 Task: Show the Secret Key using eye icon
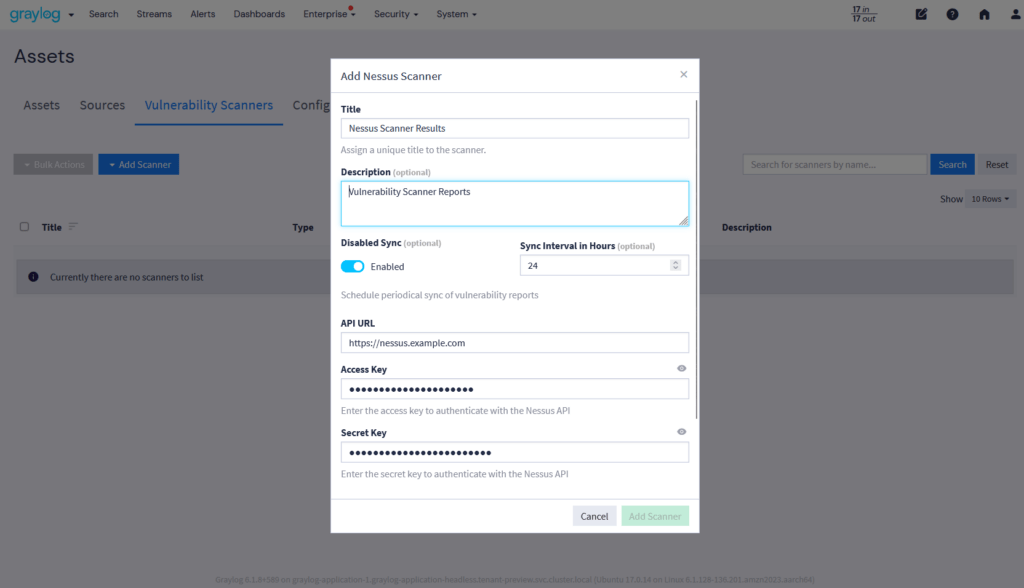click(682, 432)
